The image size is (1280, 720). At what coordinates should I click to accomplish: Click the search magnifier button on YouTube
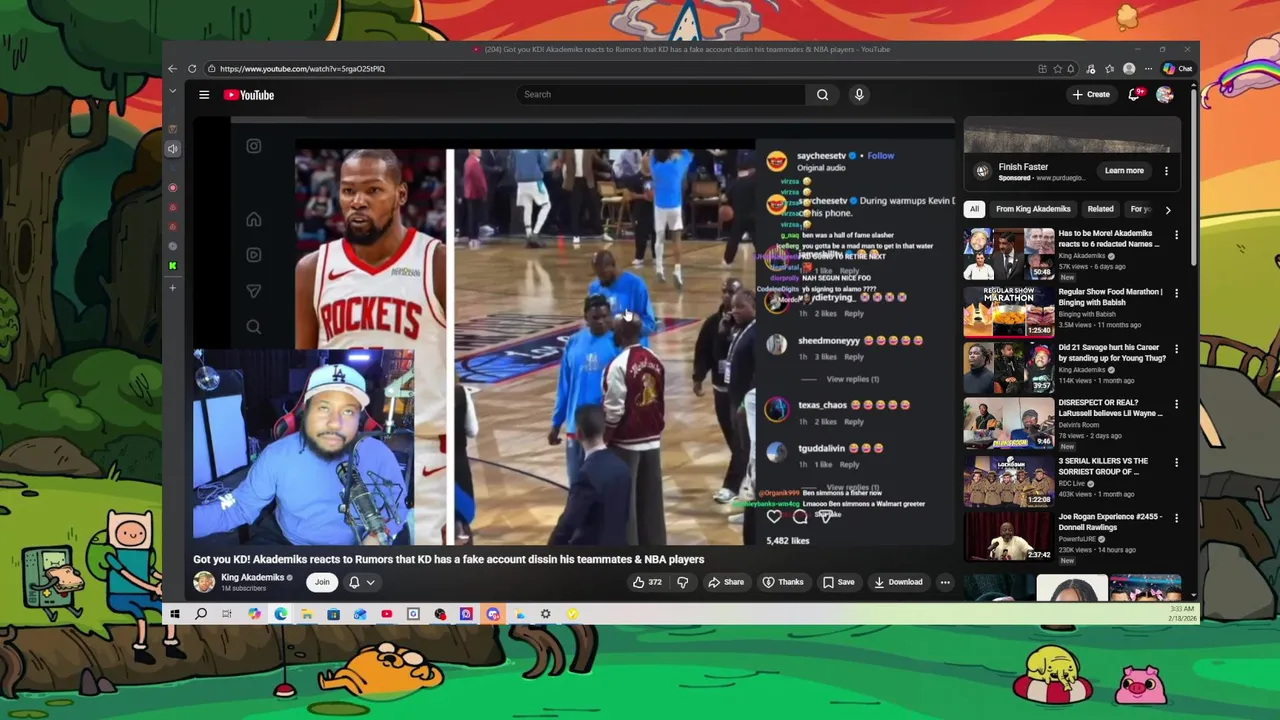822,95
